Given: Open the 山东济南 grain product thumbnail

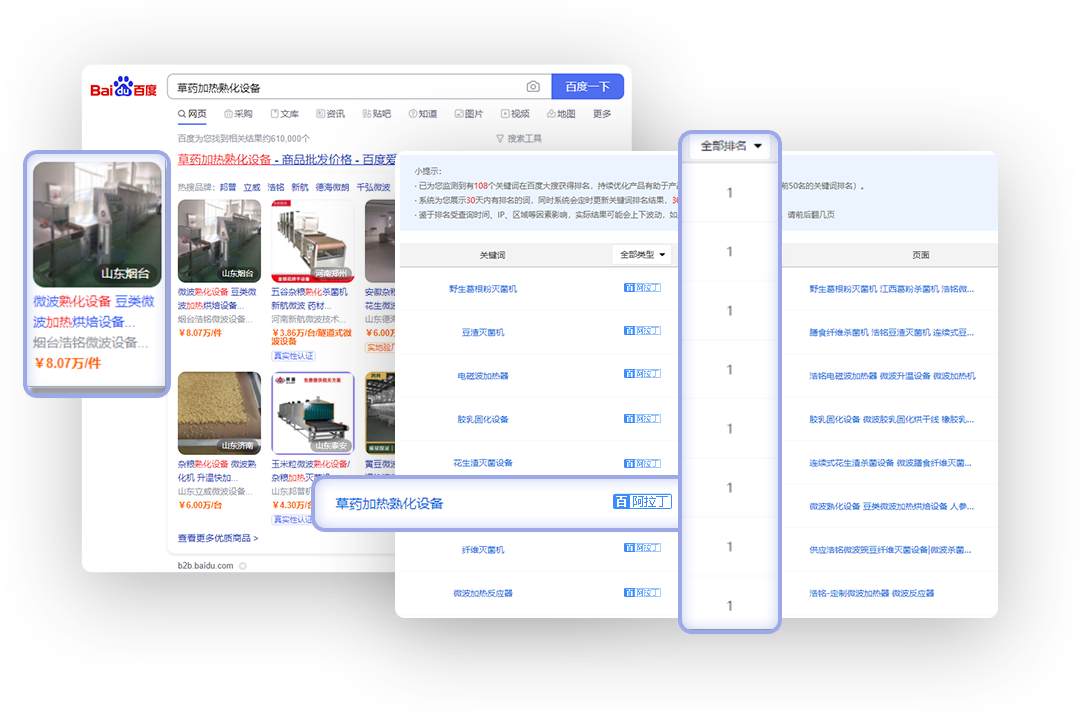Looking at the screenshot, I should pos(220,413).
